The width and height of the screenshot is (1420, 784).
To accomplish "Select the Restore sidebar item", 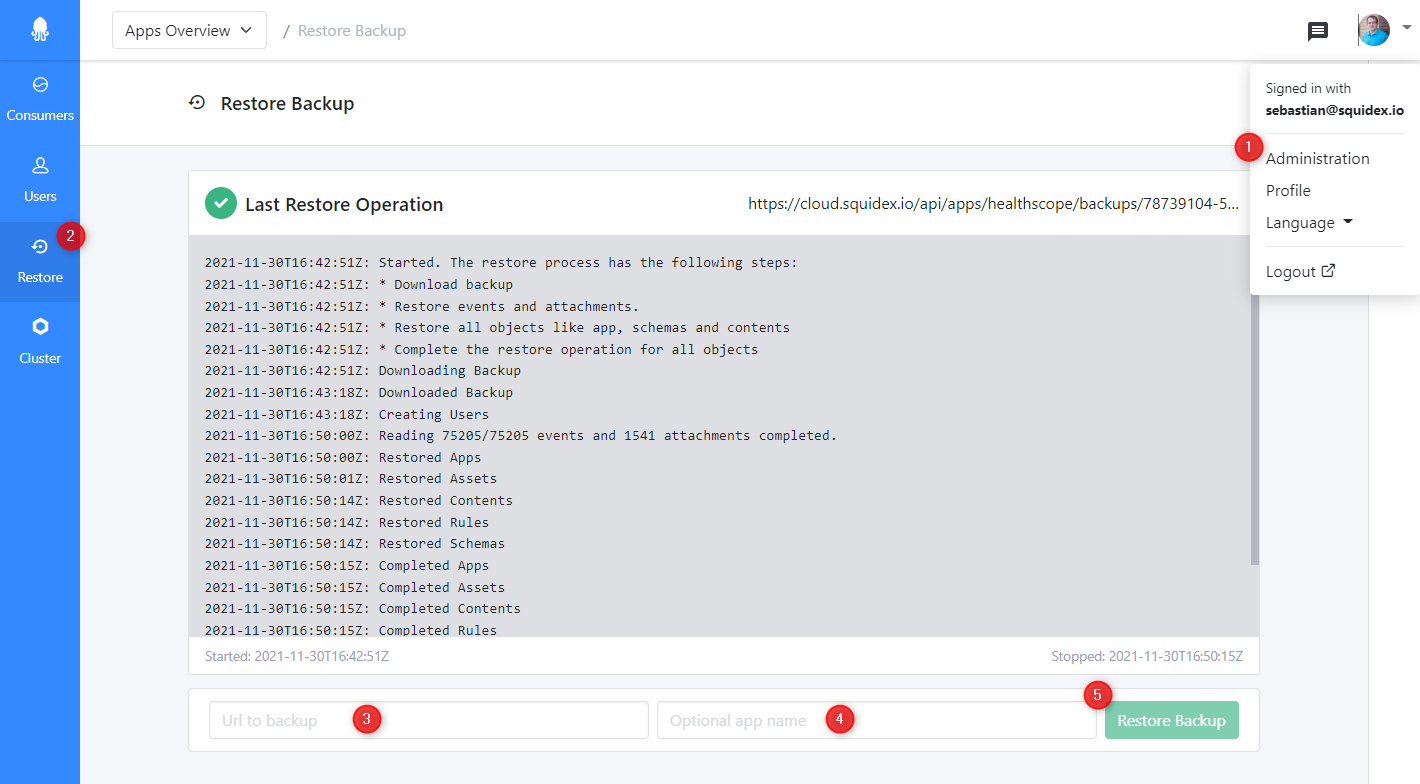I will (40, 262).
